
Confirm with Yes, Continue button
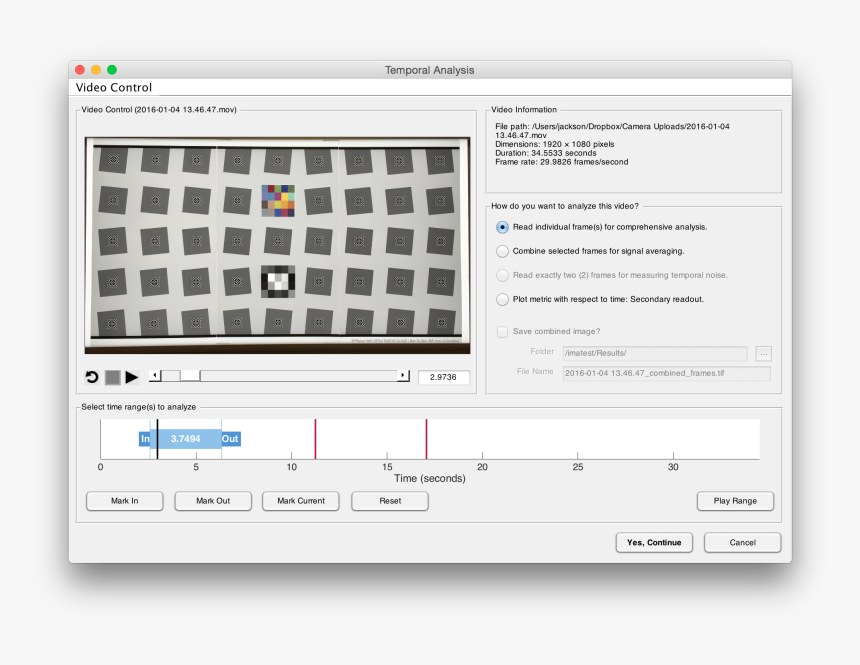tap(654, 543)
